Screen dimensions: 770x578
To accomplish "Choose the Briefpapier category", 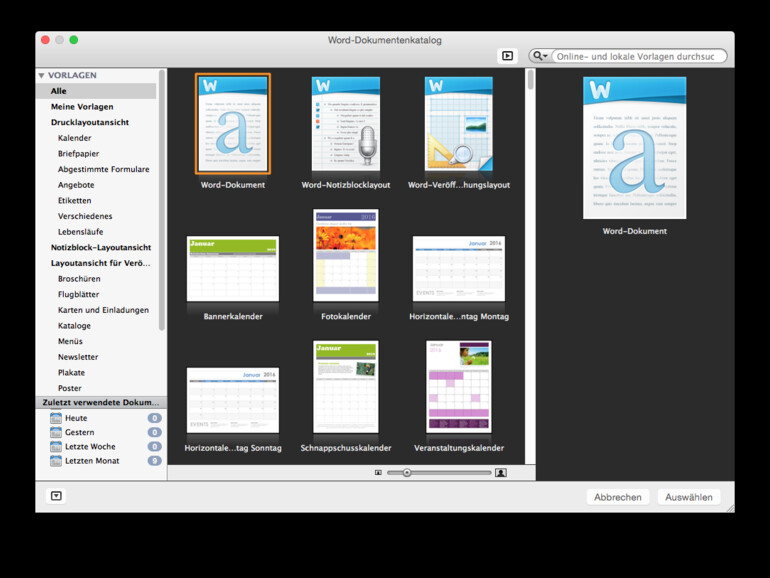I will click(79, 154).
